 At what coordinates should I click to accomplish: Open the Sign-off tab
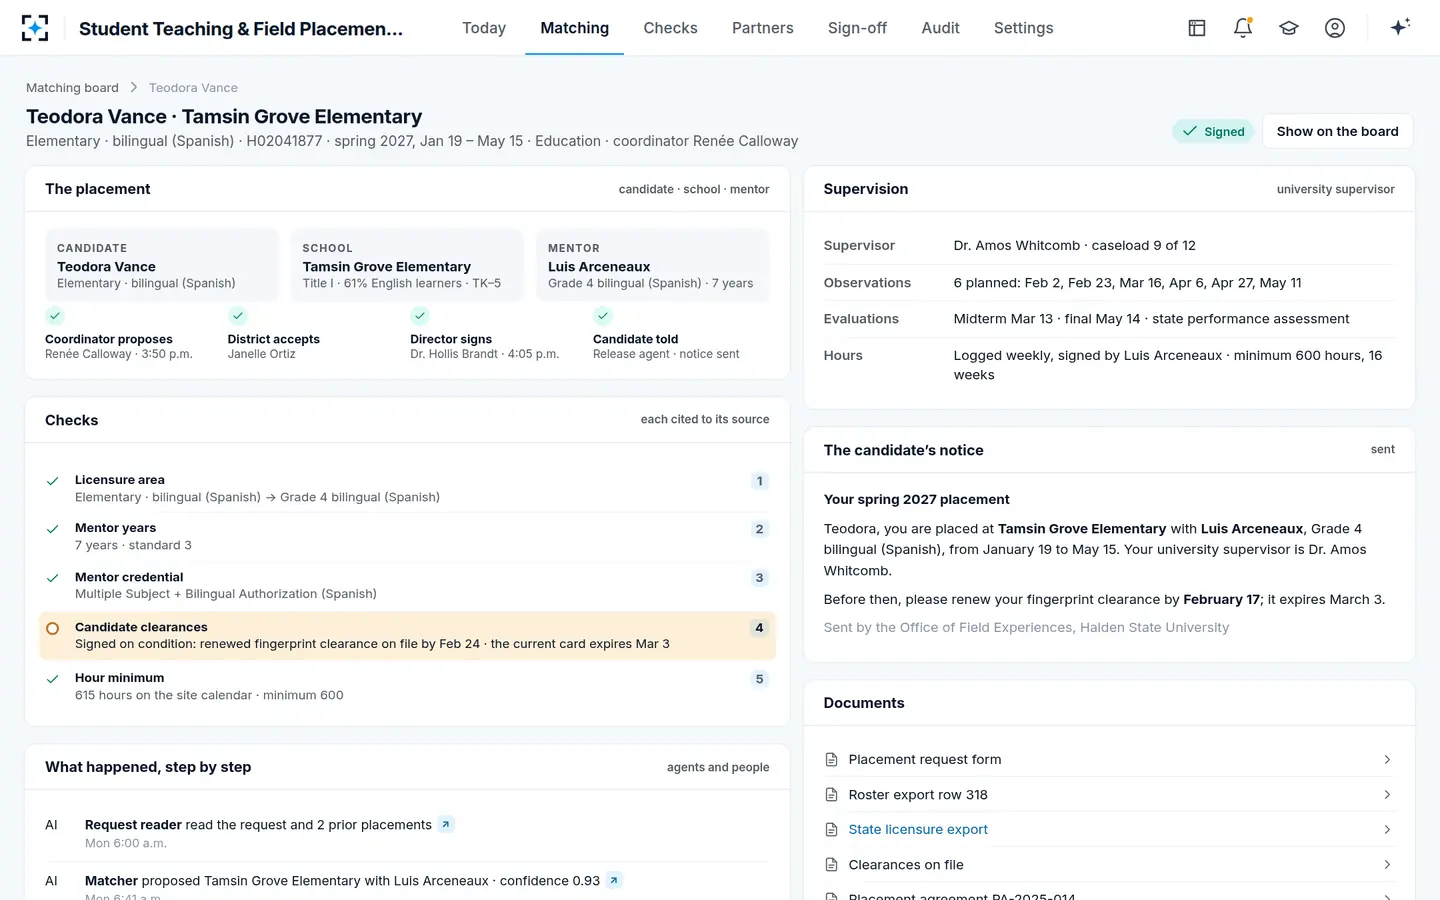[857, 28]
